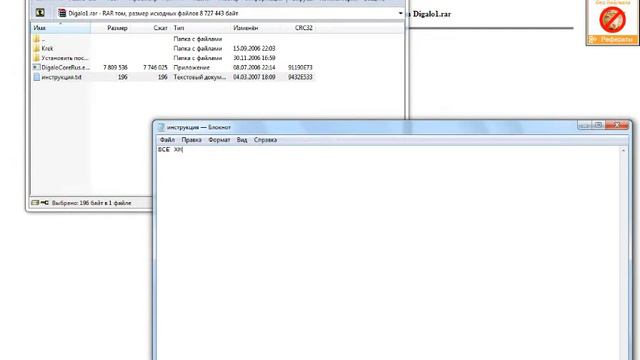Click the Notepad title bar document icon

(161, 127)
